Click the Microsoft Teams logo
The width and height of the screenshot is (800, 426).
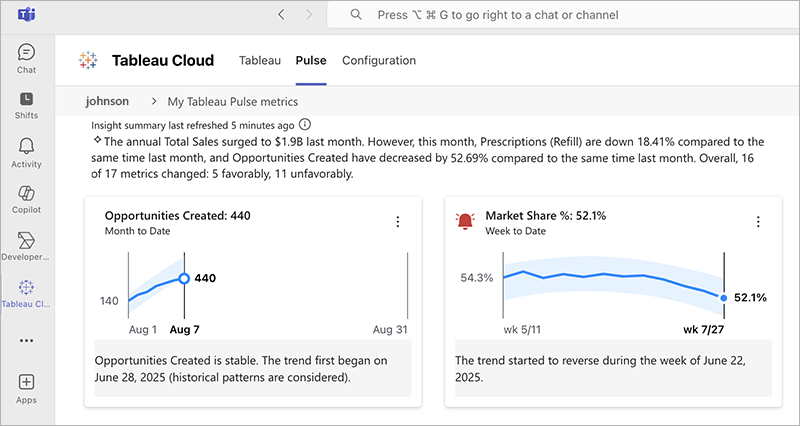tap(26, 15)
